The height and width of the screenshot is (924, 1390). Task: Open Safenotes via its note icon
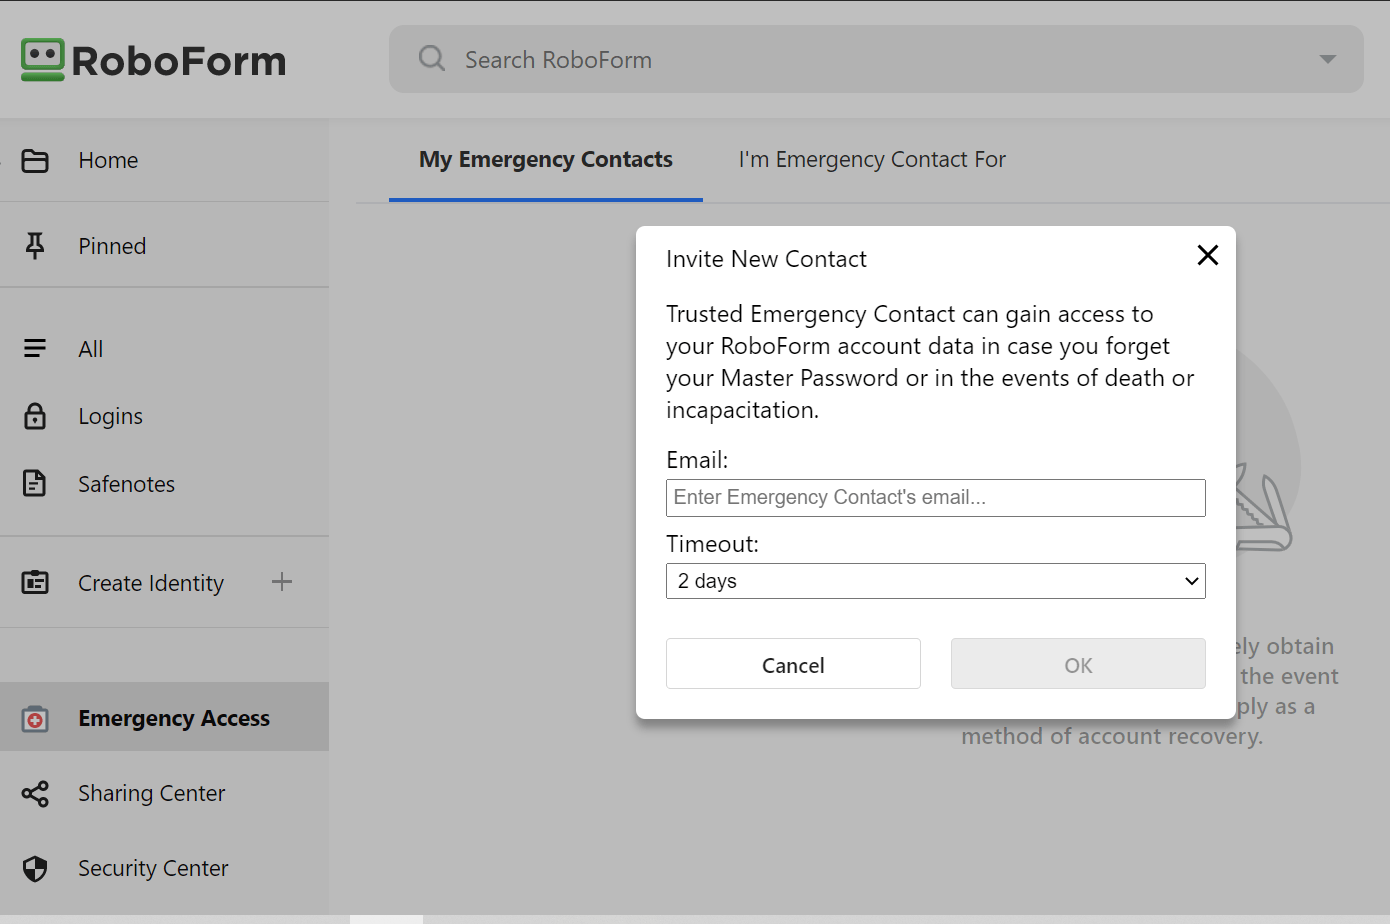coord(36,483)
